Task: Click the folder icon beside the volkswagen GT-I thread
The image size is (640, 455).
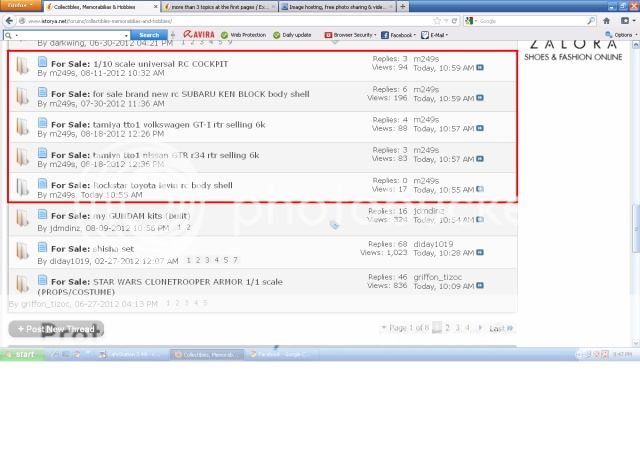Action: click(x=21, y=128)
